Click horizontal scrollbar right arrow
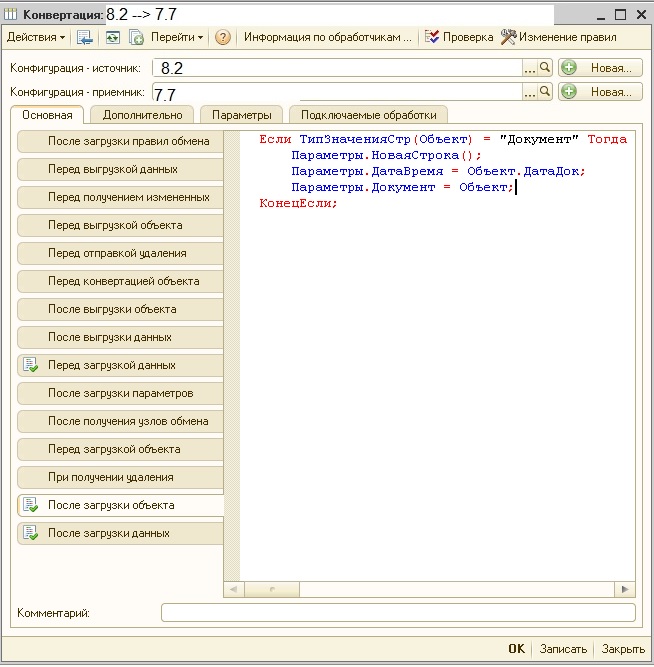 pyautogui.click(x=625, y=590)
